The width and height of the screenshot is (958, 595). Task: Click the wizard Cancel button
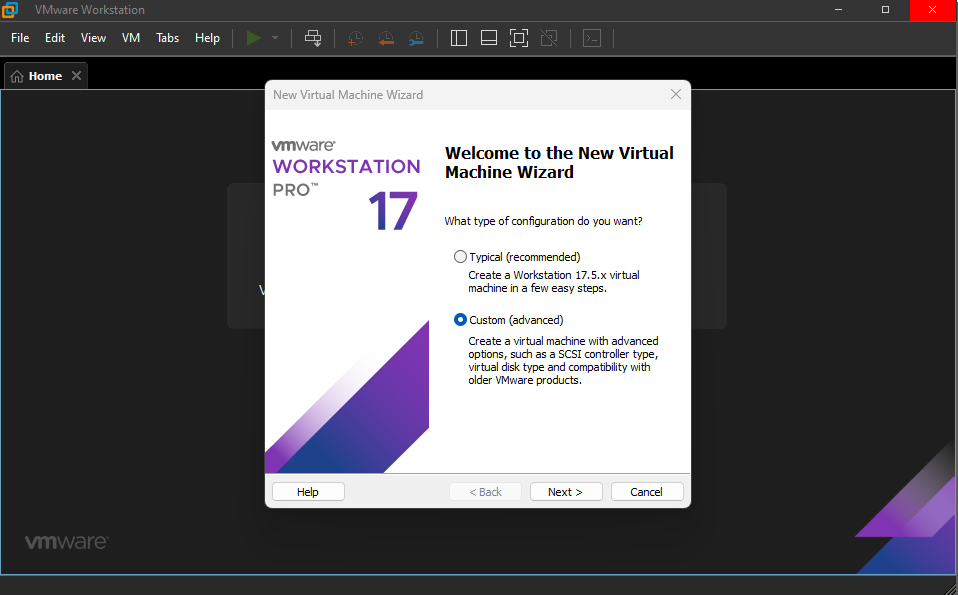click(646, 492)
